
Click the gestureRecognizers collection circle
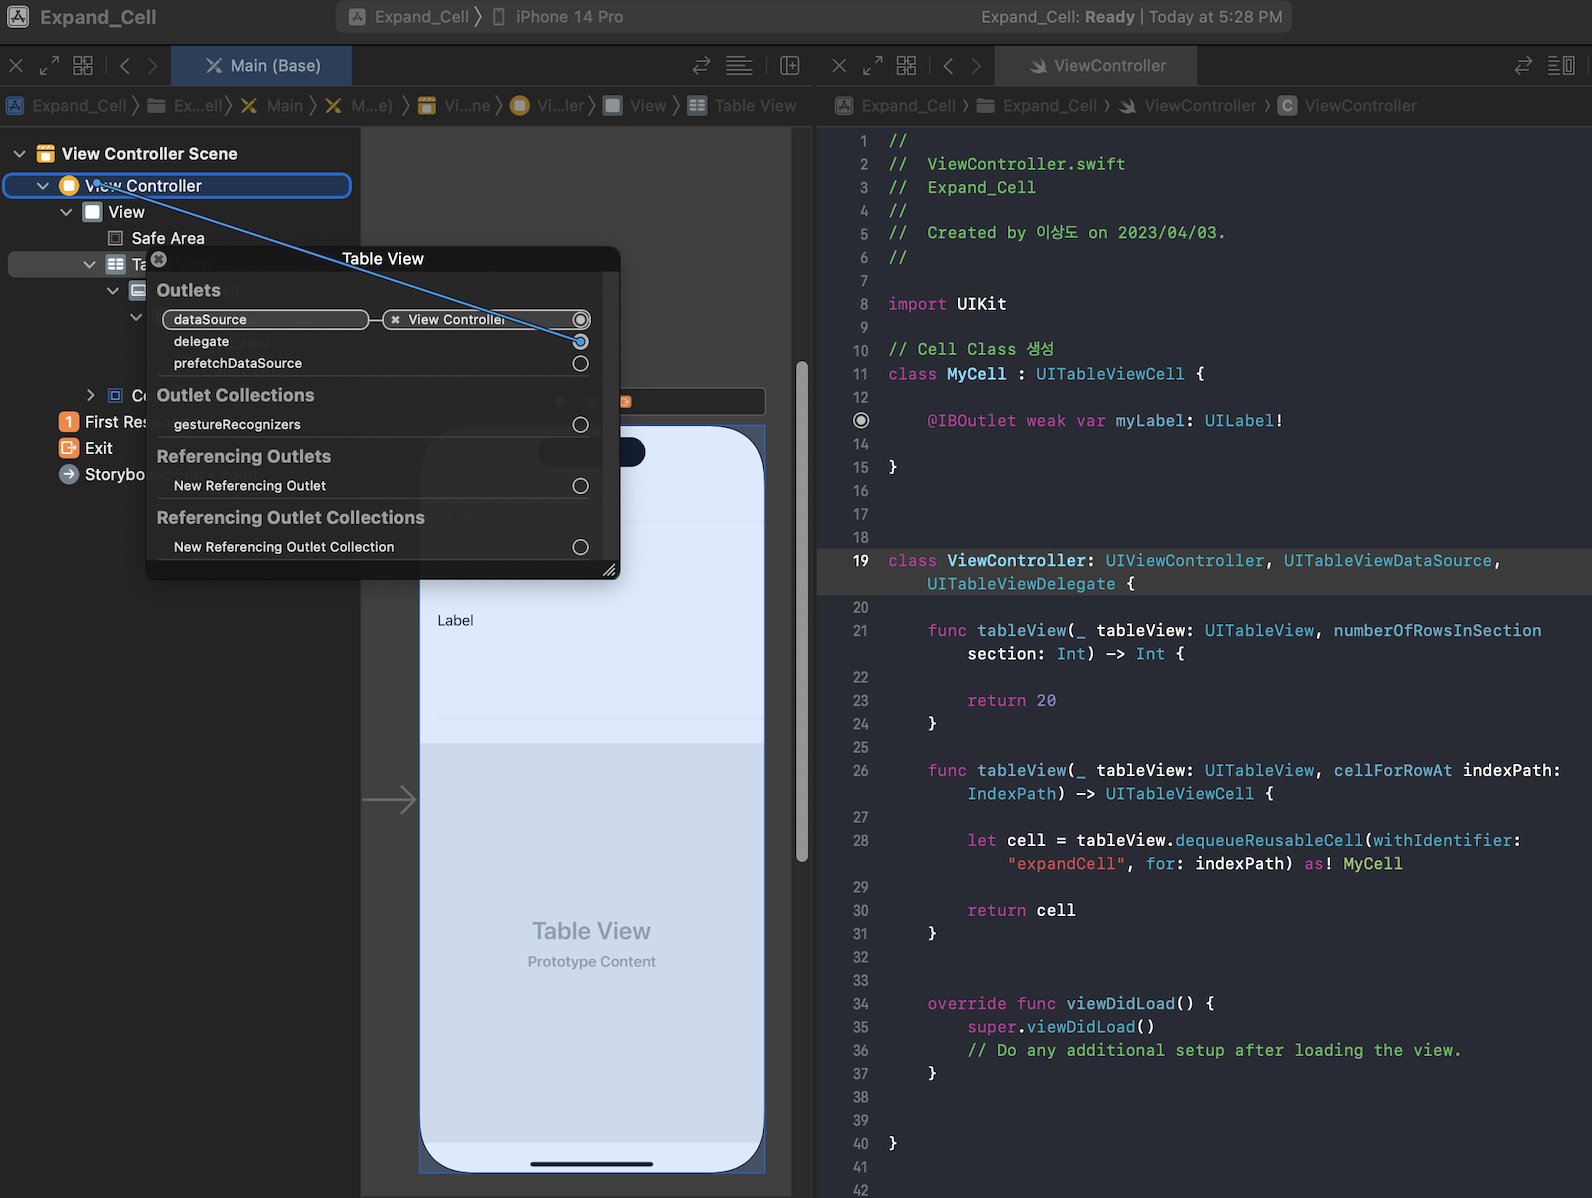(580, 425)
